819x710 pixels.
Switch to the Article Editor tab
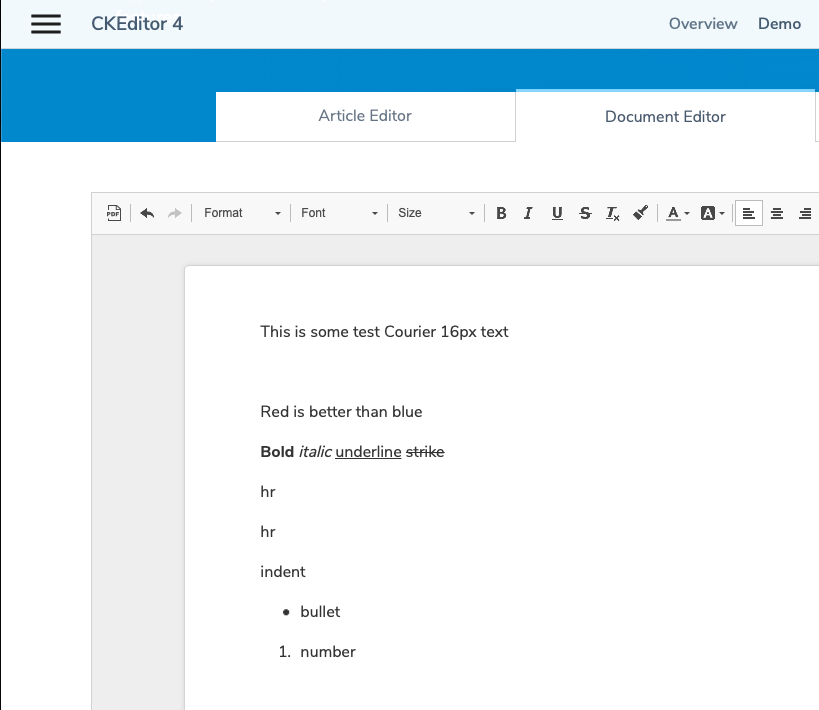coord(365,116)
